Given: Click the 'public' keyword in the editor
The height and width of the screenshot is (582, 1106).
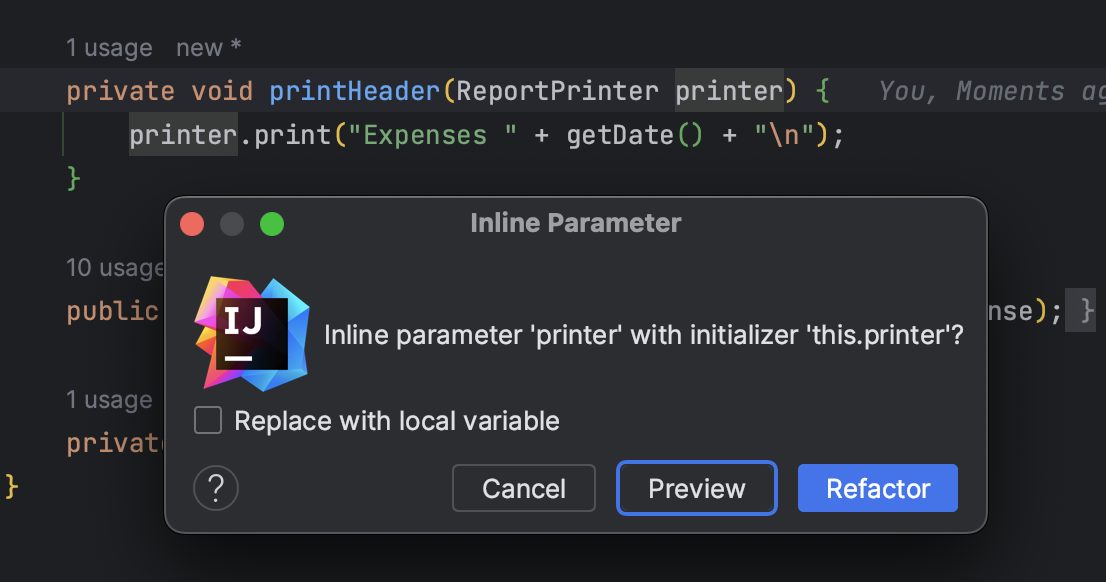Looking at the screenshot, I should [112, 311].
